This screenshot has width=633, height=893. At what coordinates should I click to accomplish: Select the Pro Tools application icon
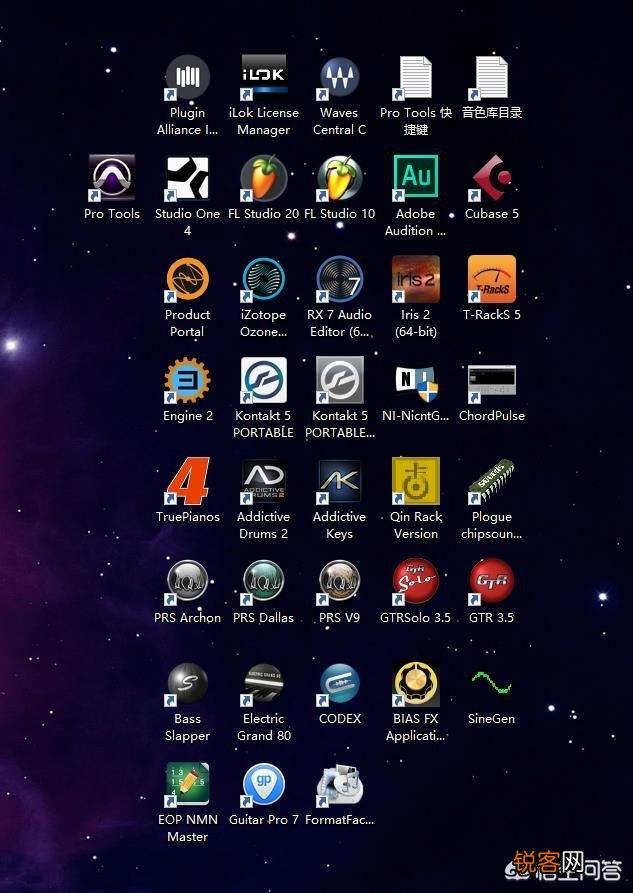coord(112,178)
